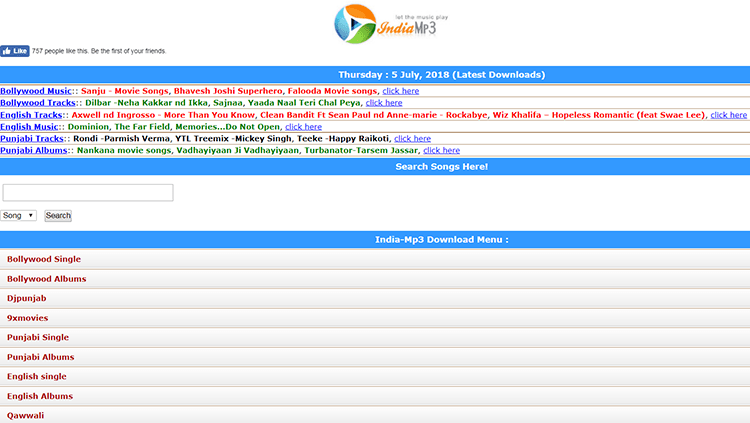Click 'Vadhayiyaan Ji Vadhayiyaan' text
This screenshot has height=423, width=750.
pyautogui.click(x=238, y=150)
